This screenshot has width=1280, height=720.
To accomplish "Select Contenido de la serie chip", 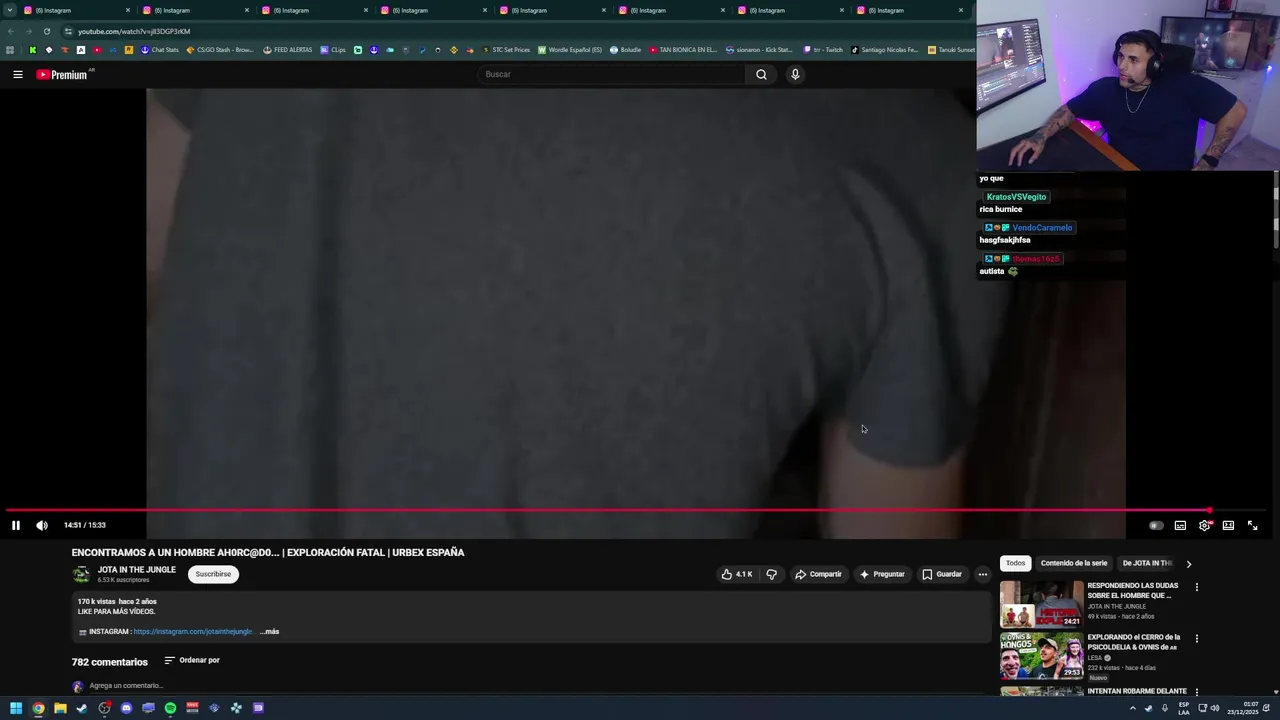I will click(x=1074, y=563).
